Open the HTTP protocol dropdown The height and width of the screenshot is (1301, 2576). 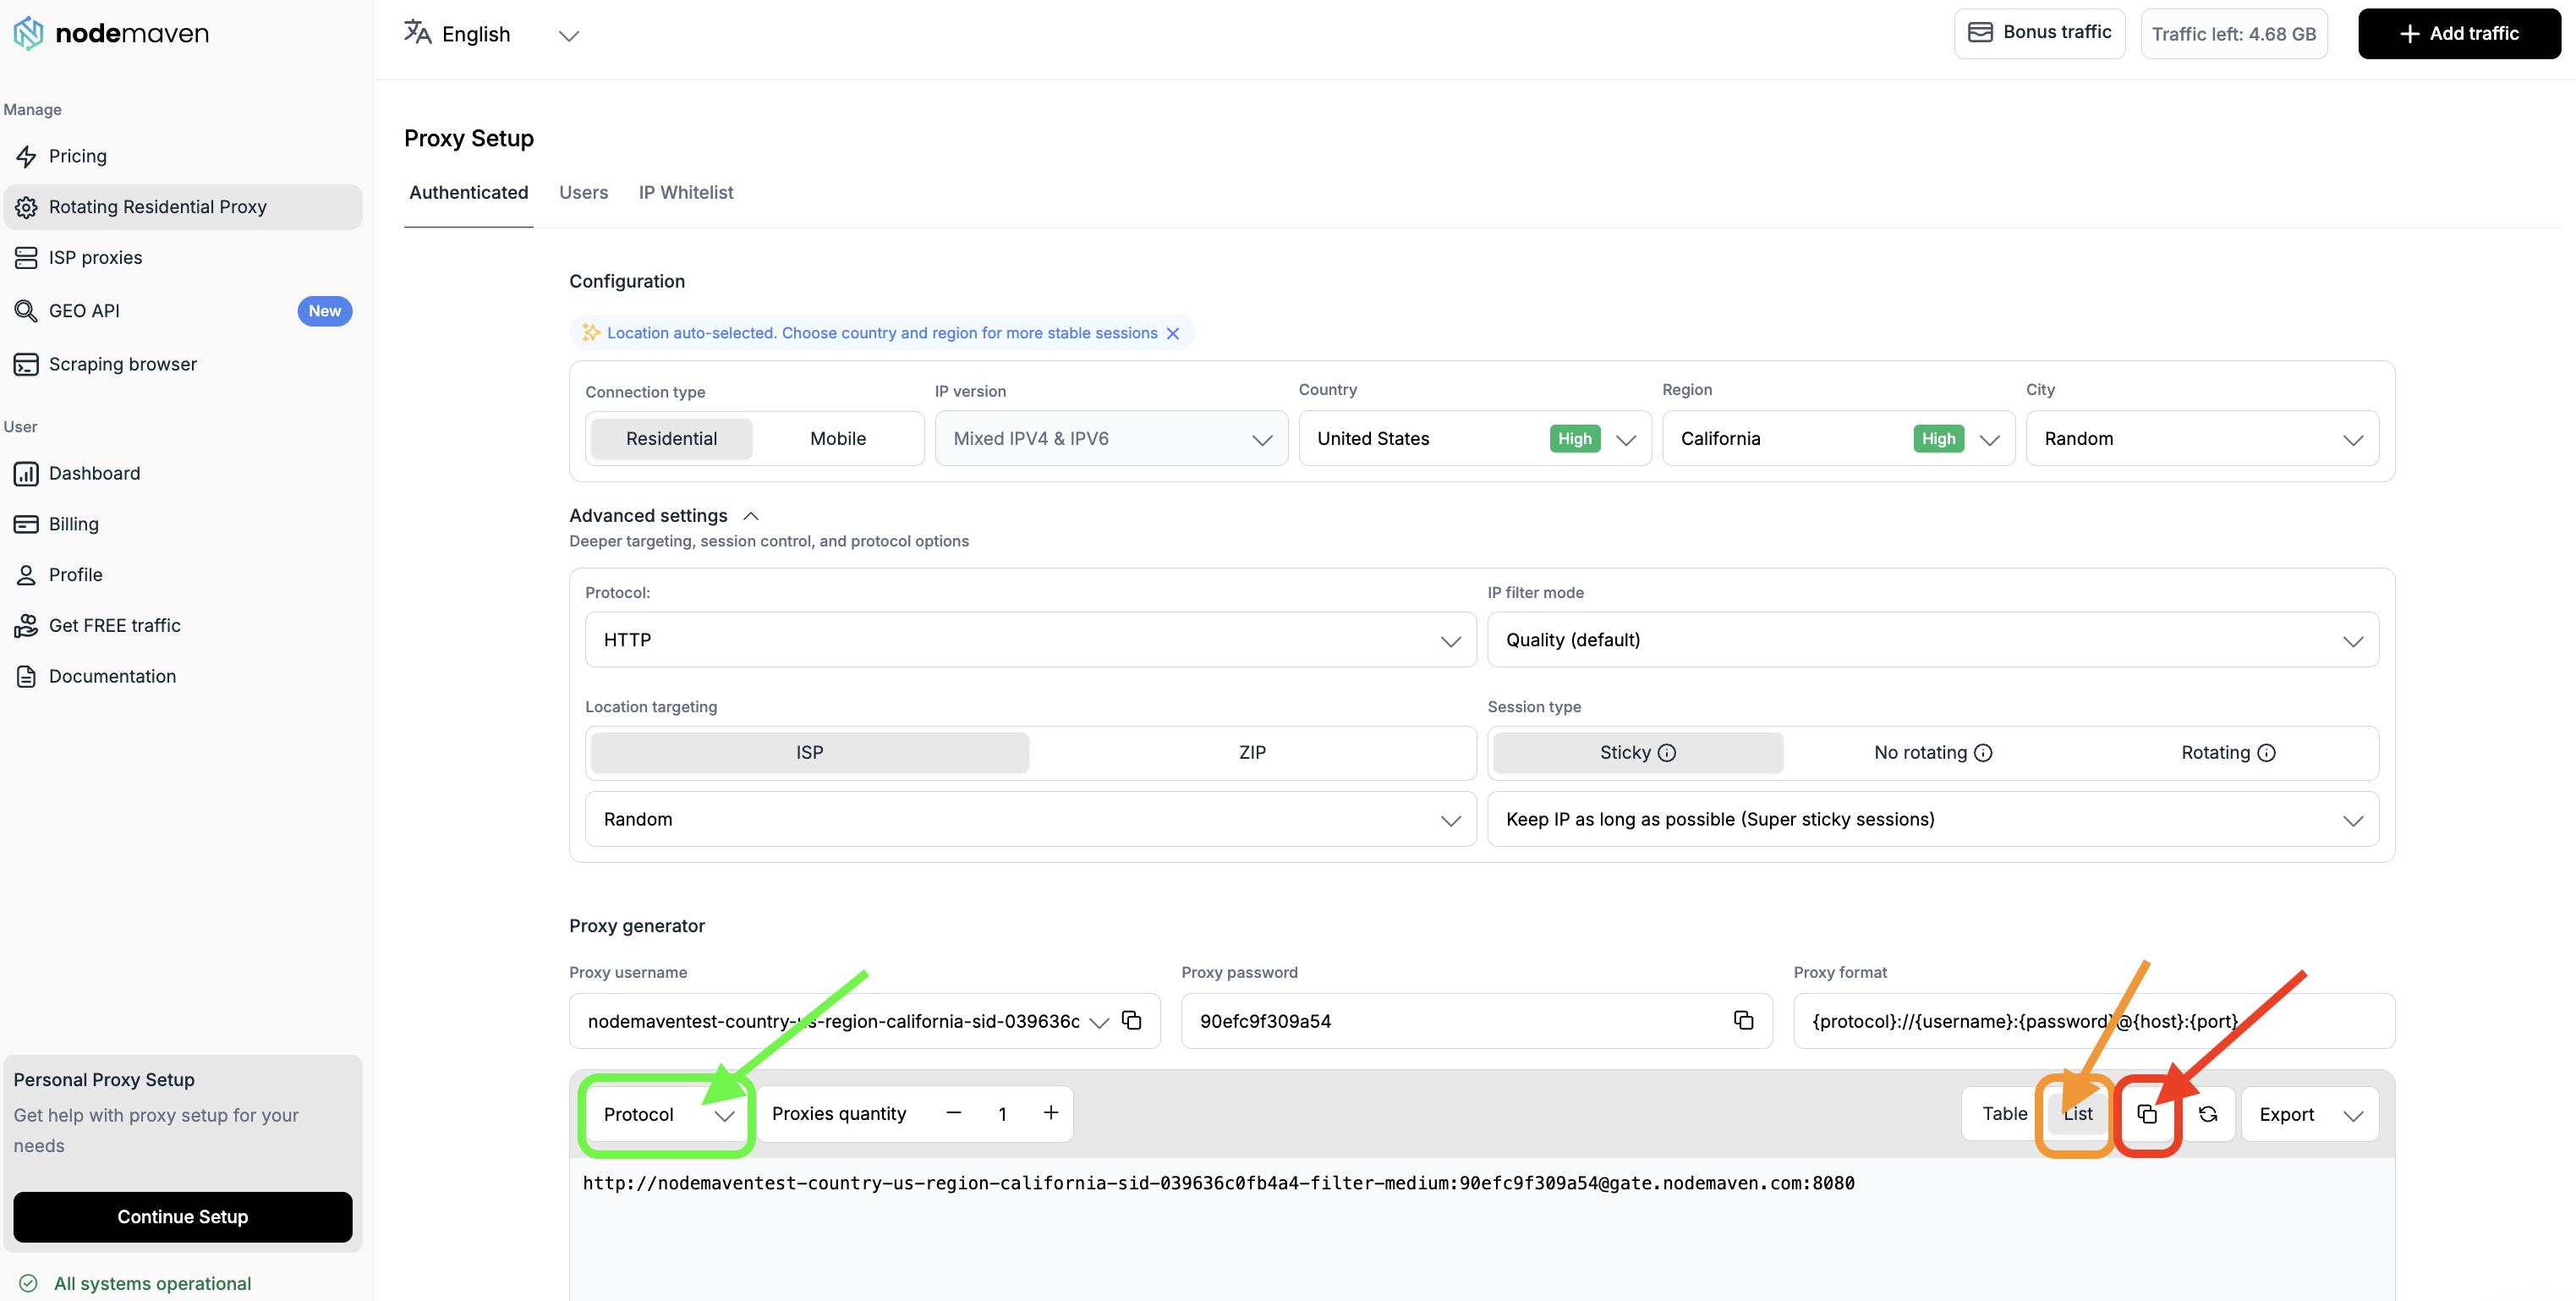pos(1030,640)
